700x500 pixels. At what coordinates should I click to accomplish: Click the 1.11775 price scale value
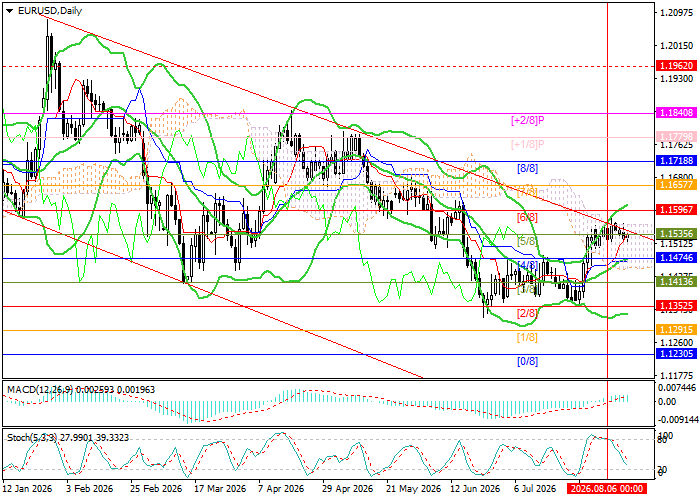pyautogui.click(x=676, y=375)
